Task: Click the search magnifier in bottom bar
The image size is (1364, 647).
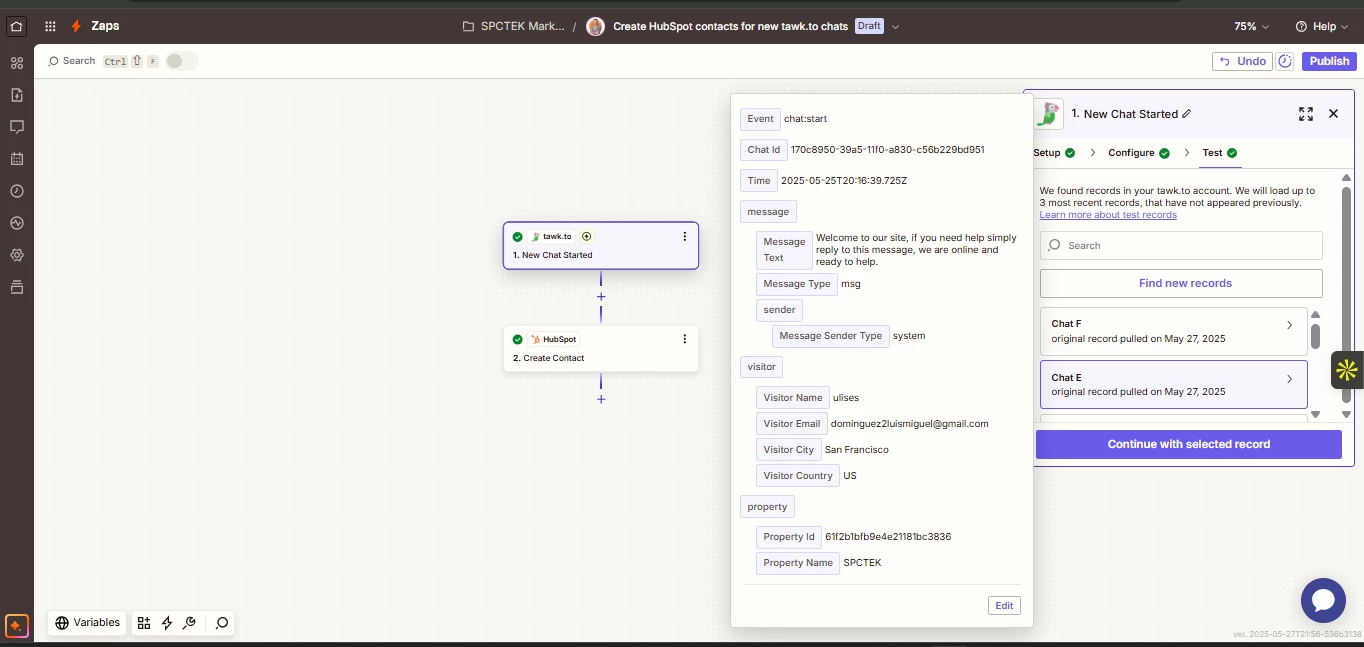Action: (222, 623)
